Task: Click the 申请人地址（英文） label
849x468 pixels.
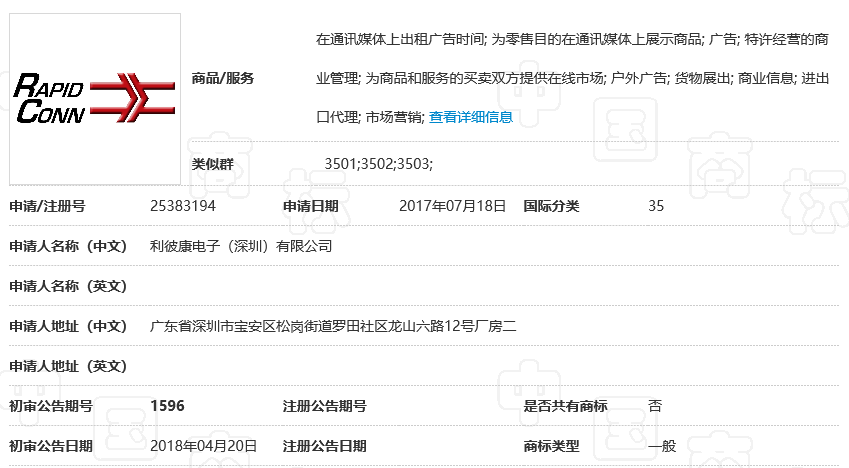Action: 69,366
